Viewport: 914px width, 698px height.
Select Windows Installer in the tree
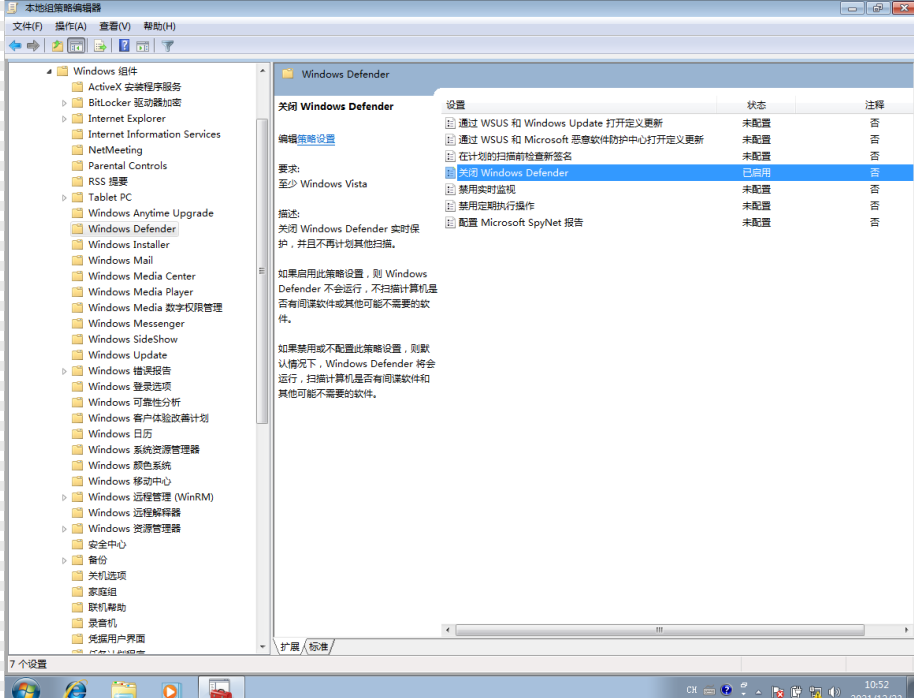129,244
